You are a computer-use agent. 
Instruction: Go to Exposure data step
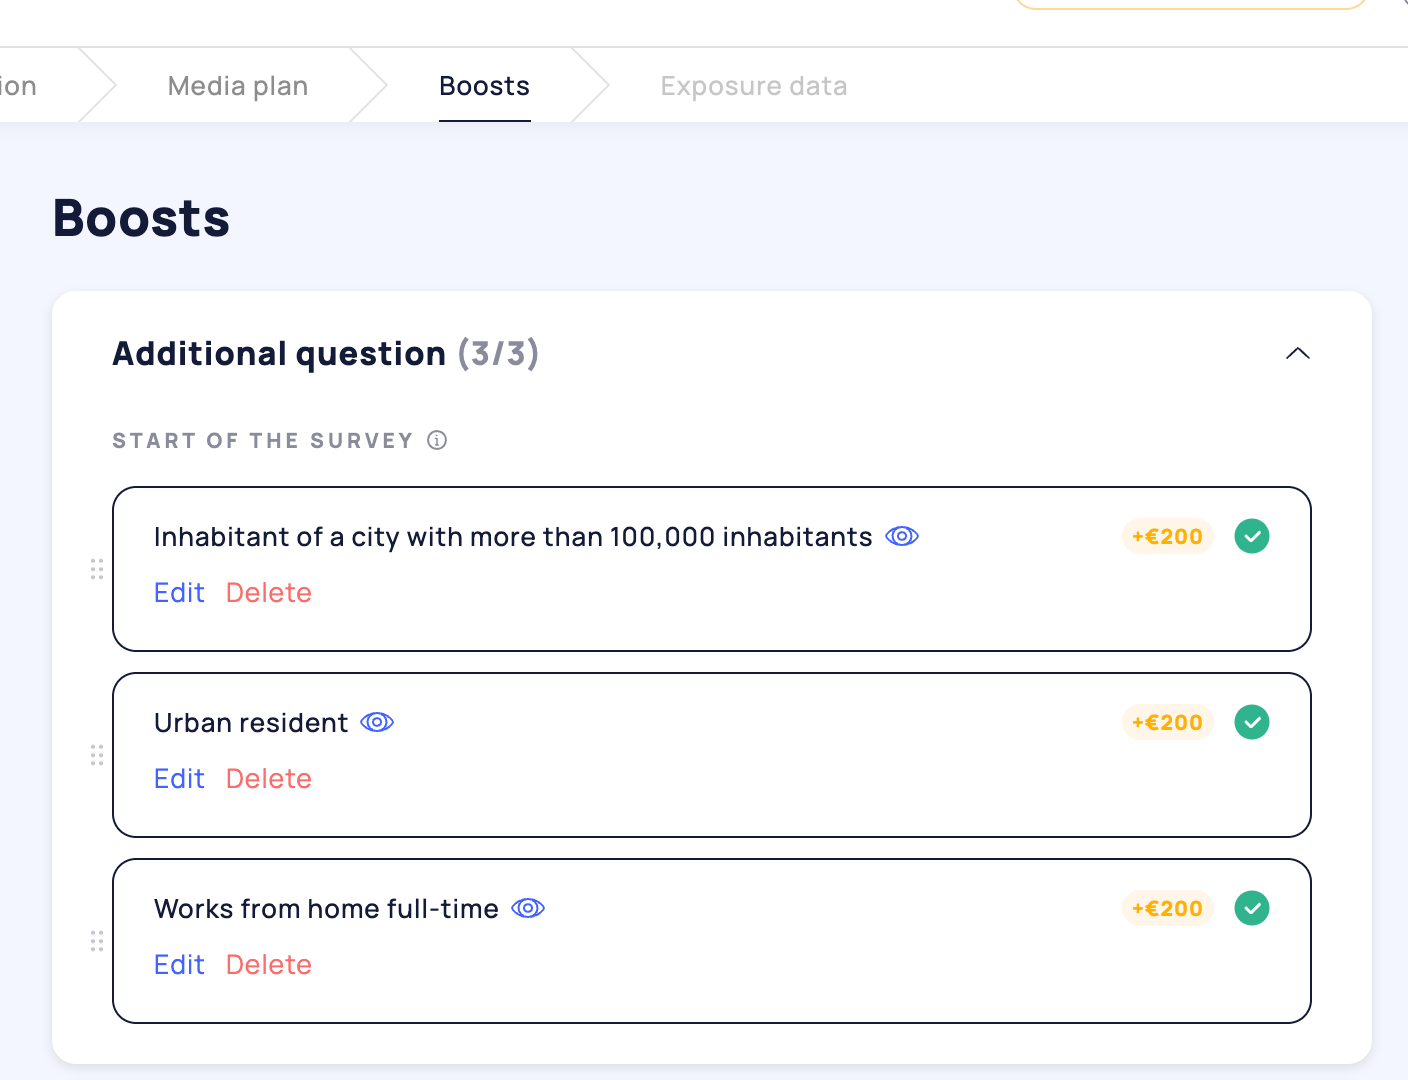(753, 86)
